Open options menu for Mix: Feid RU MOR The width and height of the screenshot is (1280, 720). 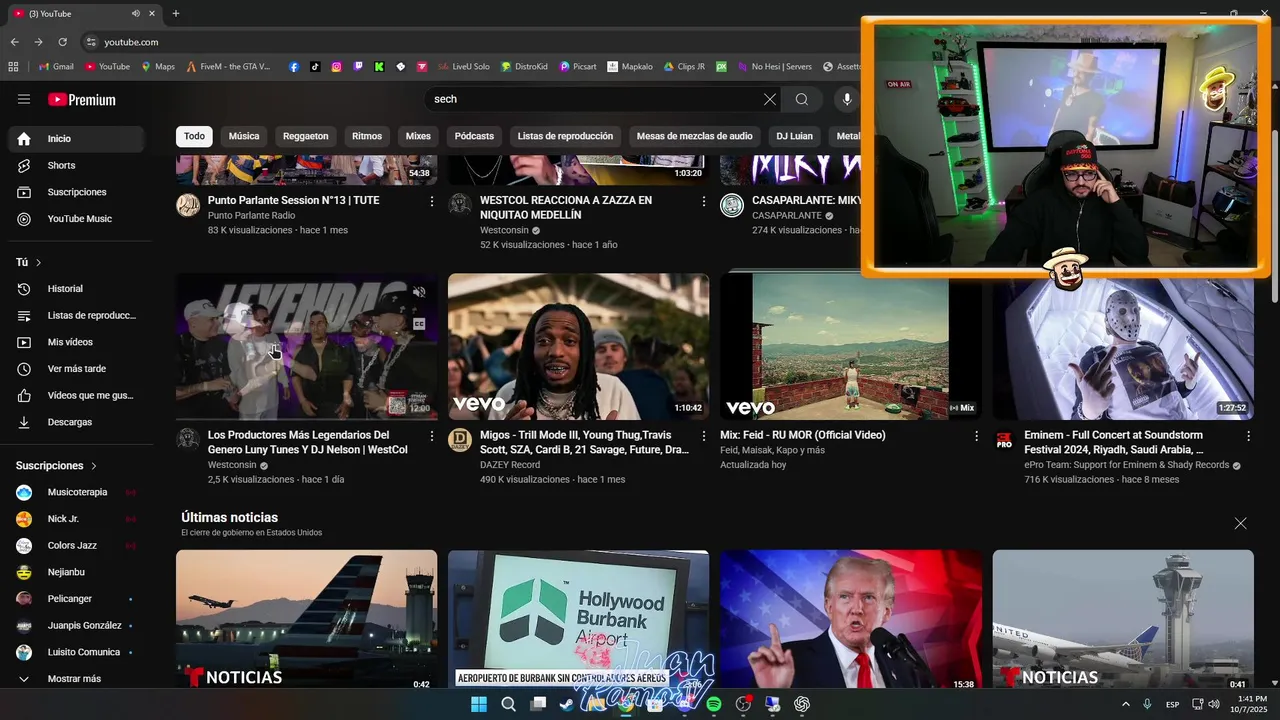coord(976,436)
